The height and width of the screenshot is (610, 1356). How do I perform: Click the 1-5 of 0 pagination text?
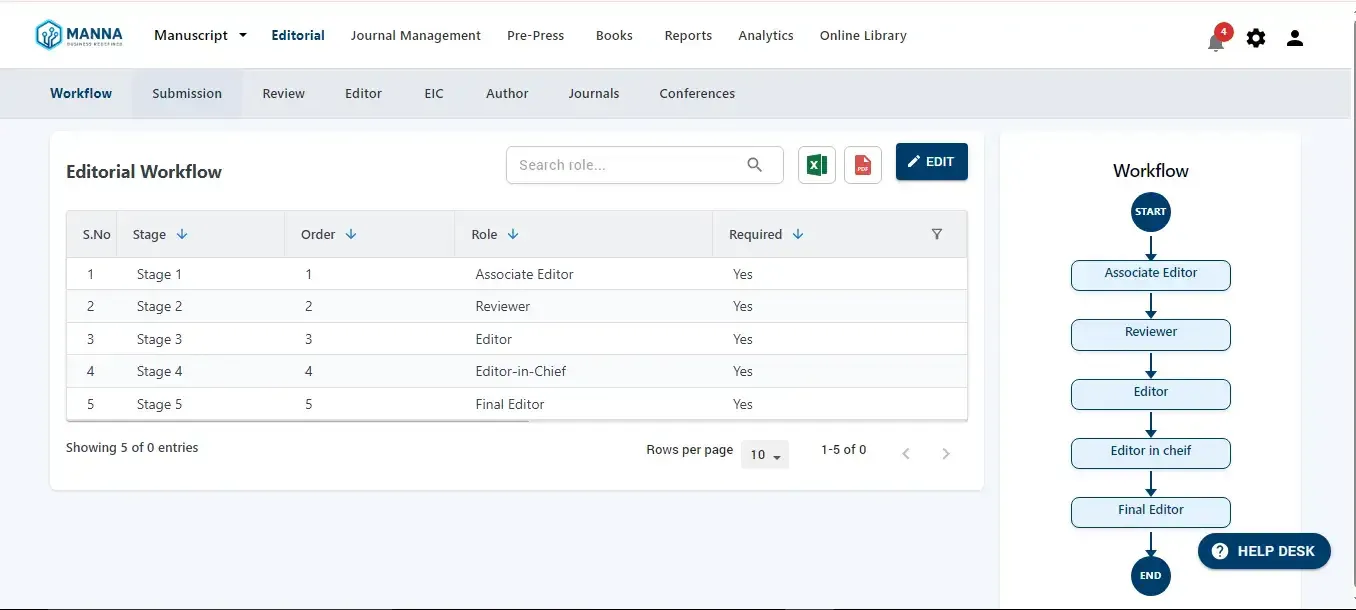843,449
